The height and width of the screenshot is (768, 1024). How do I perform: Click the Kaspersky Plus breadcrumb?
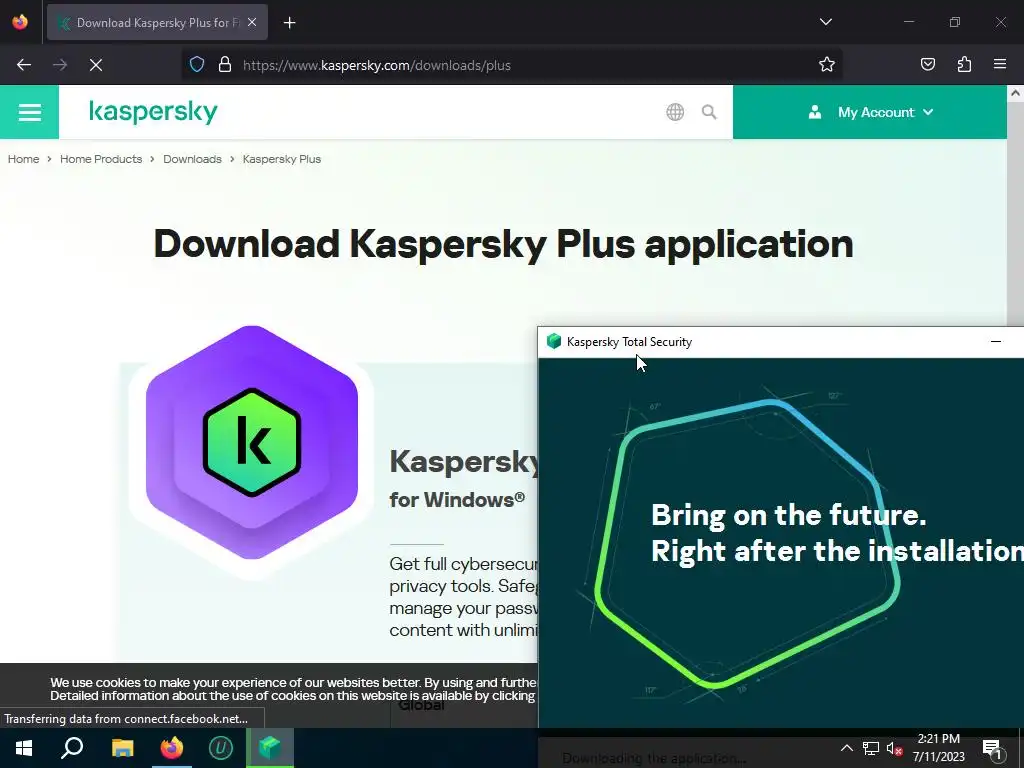[281, 159]
